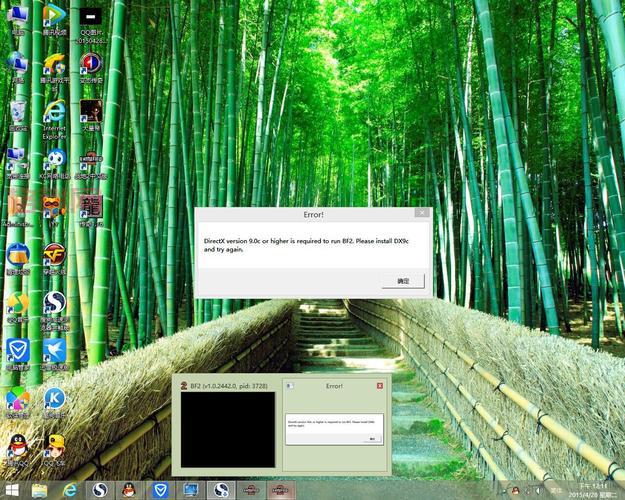Open the Computer icon on the desktop

tap(18, 20)
